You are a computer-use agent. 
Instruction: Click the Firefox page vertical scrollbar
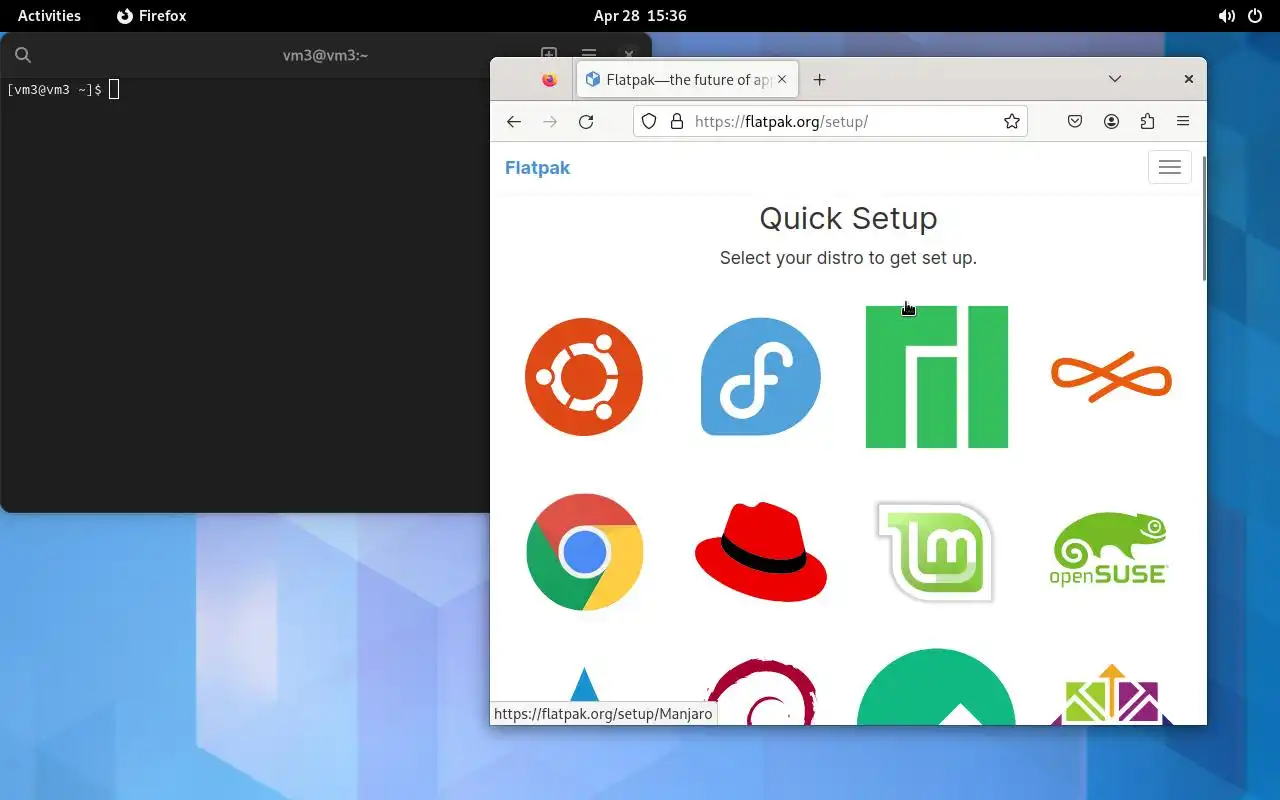point(1203,220)
